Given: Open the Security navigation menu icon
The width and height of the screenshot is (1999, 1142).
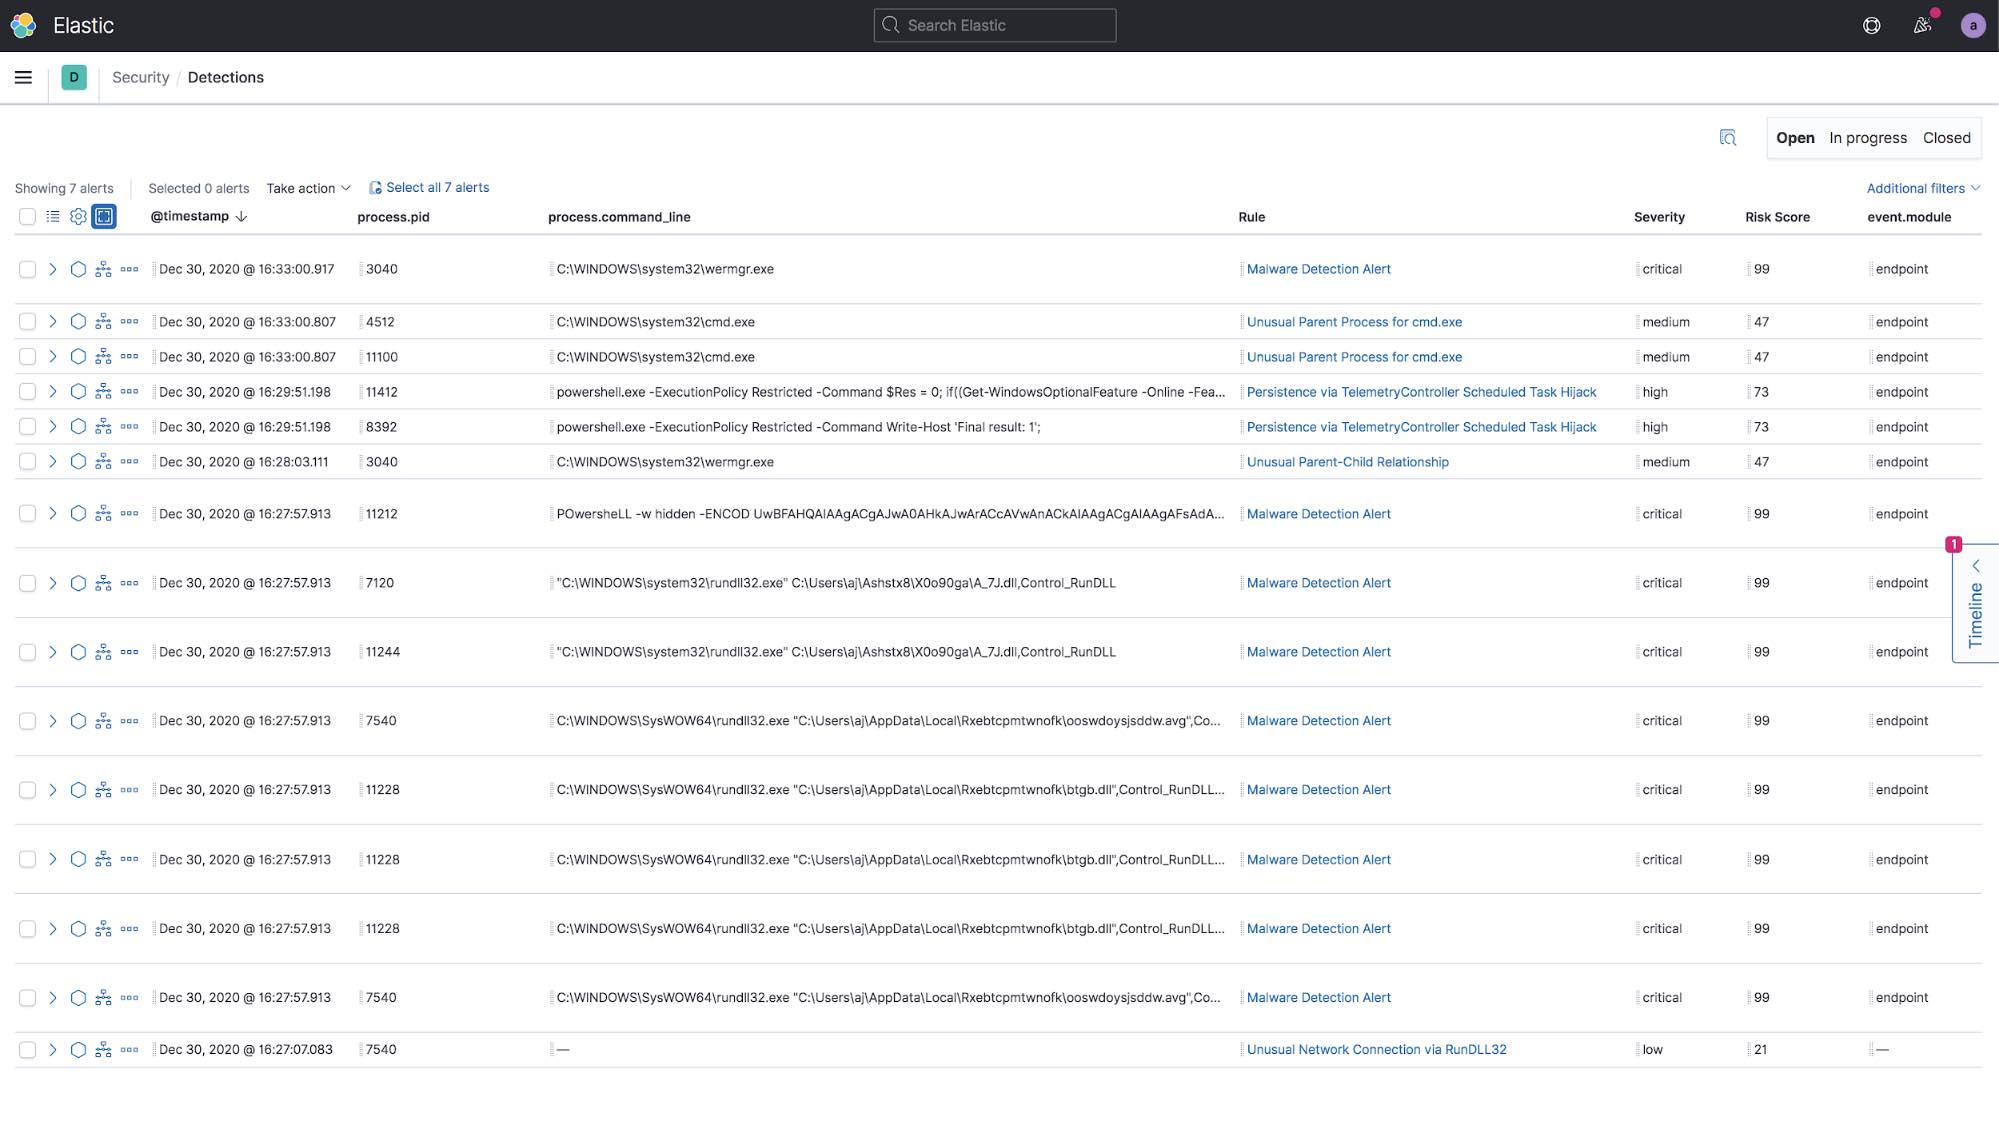Looking at the screenshot, I should 22,77.
